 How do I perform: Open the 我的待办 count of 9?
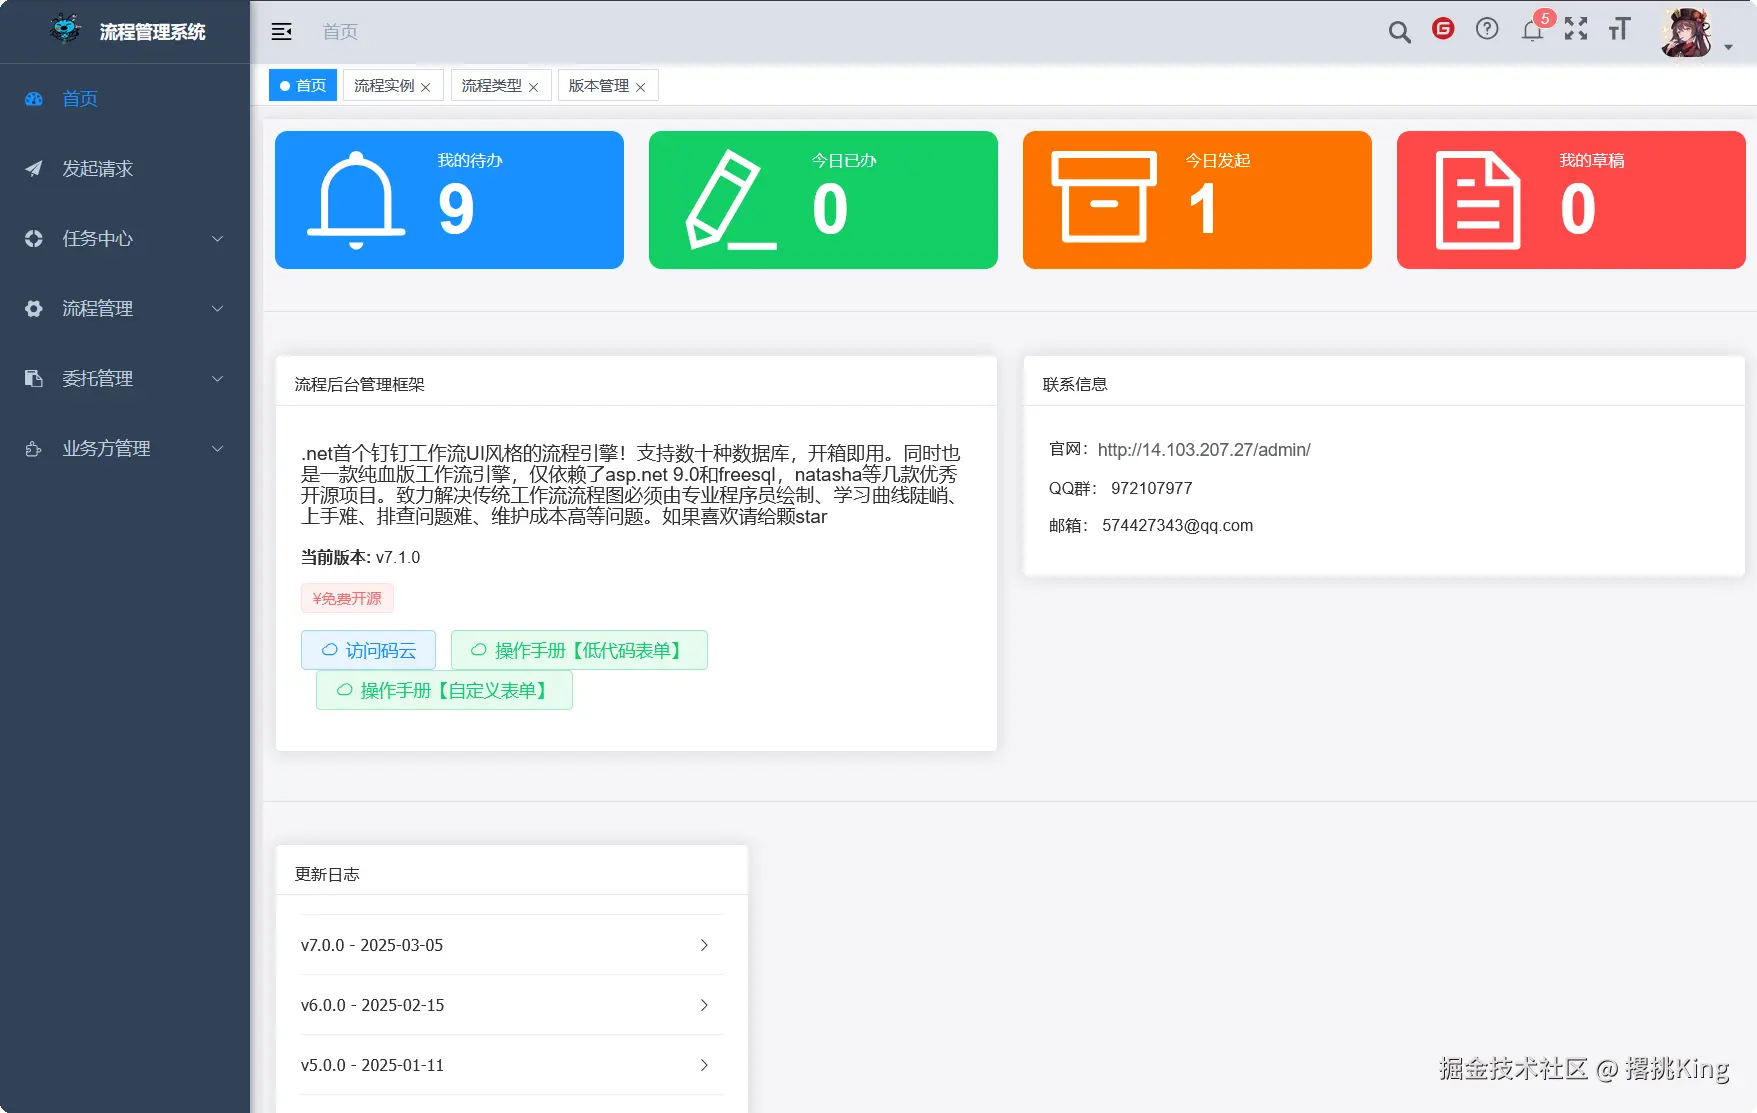(x=456, y=209)
